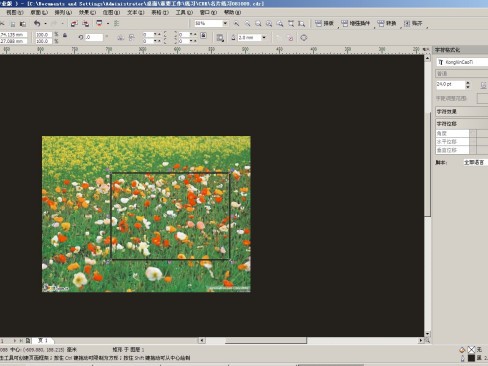Click the Undo arrow icon
488x366 pixels.
[37, 23]
